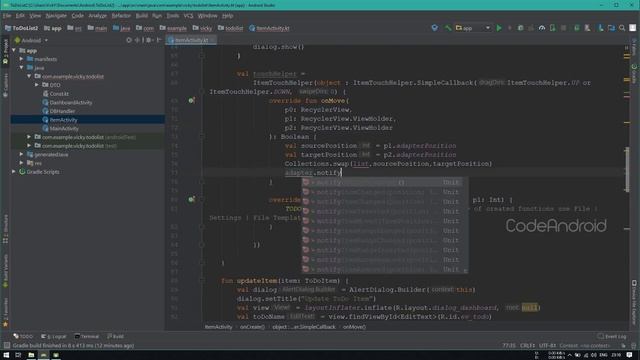The height and width of the screenshot is (360, 640).
Task: Pick the last visible notify suggestion in the autocomplete popup
Action: click(x=384, y=269)
